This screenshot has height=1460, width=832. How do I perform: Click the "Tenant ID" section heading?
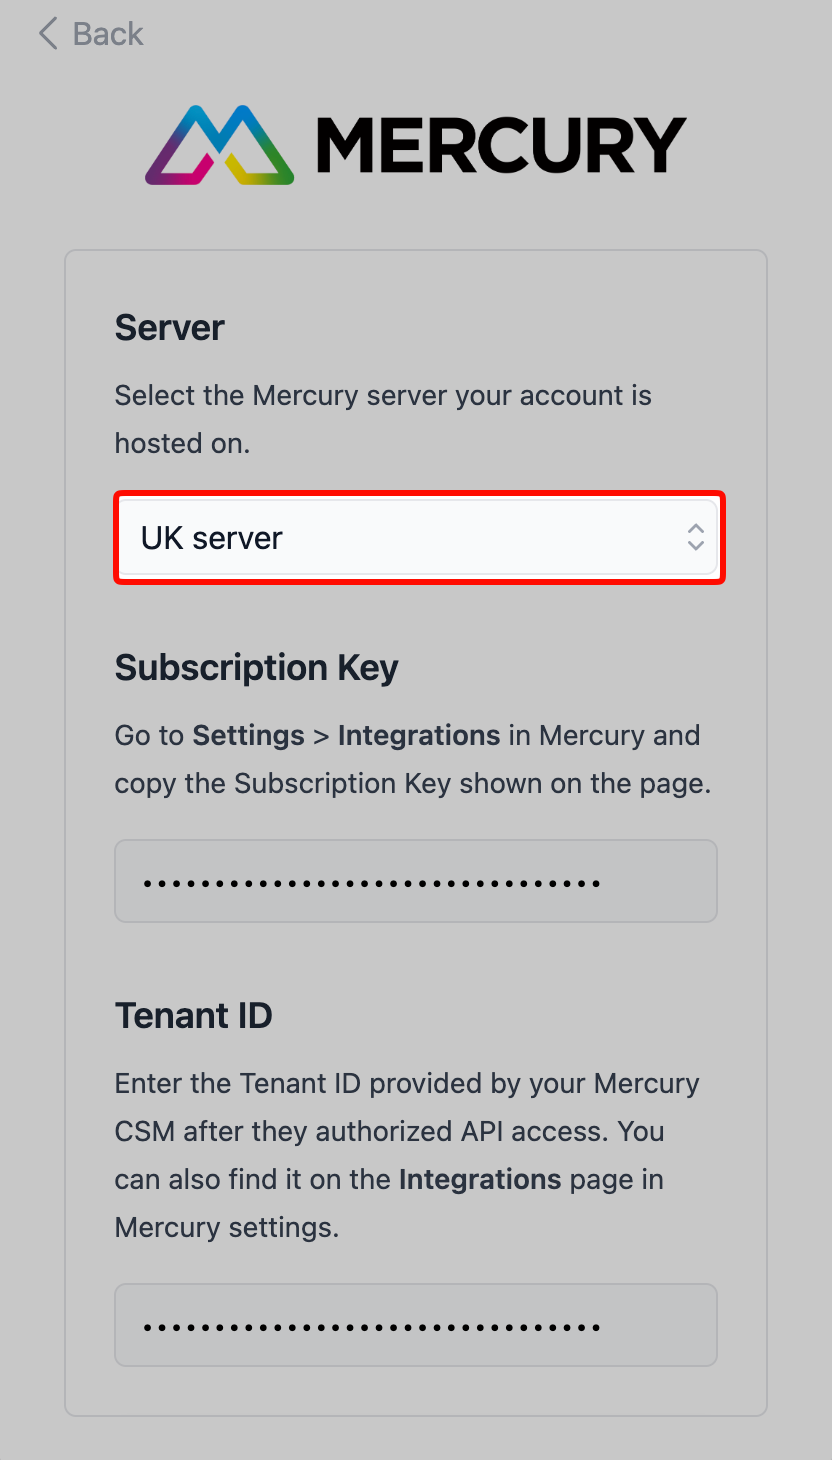pyautogui.click(x=194, y=1015)
